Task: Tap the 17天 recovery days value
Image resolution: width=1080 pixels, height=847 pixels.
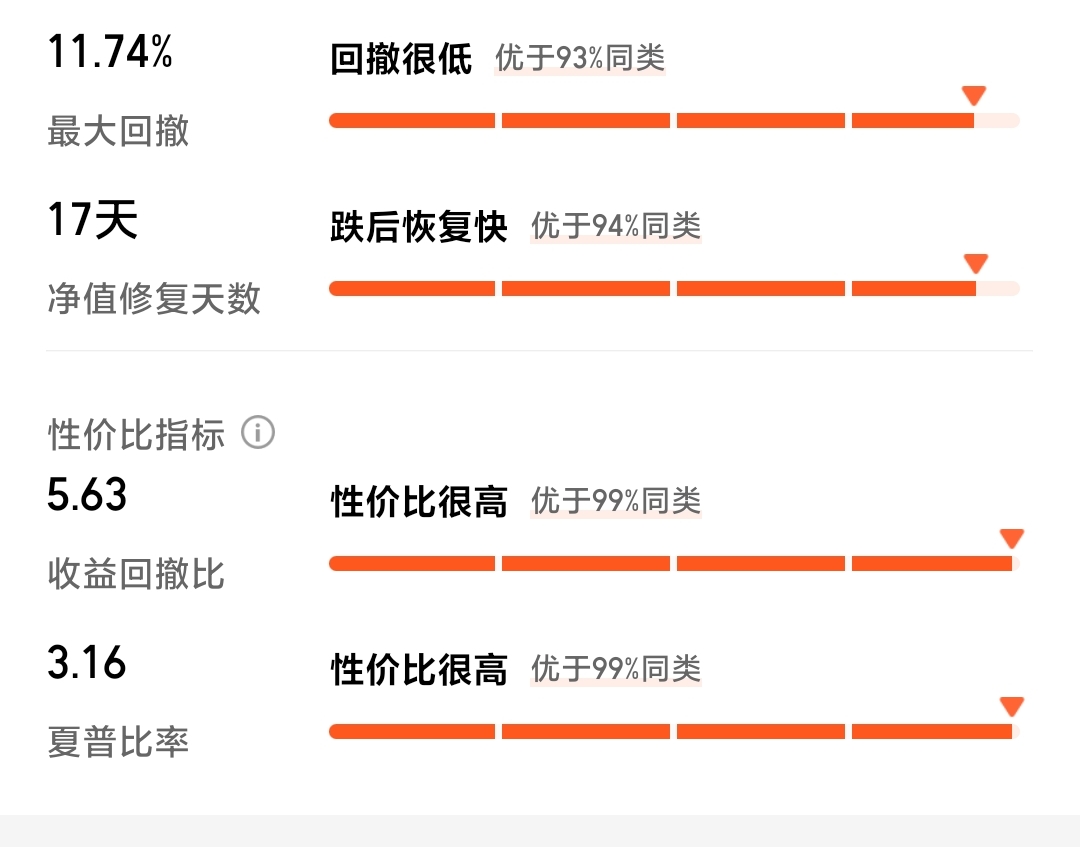Action: pyautogui.click(x=92, y=220)
